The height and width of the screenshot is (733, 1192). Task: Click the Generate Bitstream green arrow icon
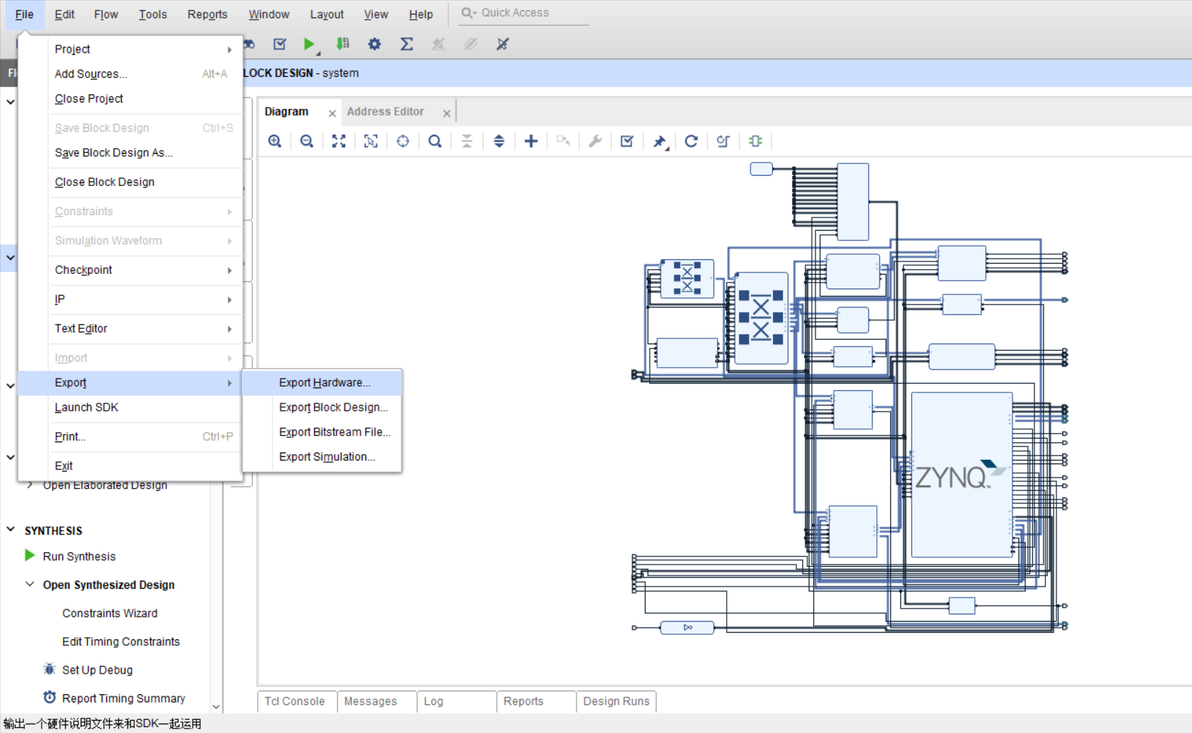pyautogui.click(x=343, y=44)
